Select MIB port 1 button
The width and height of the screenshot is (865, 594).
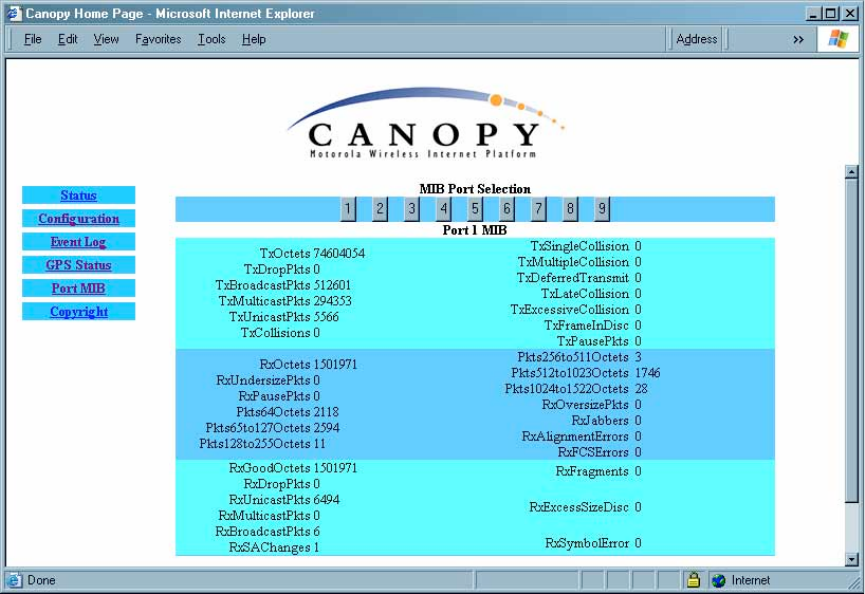[x=348, y=209]
